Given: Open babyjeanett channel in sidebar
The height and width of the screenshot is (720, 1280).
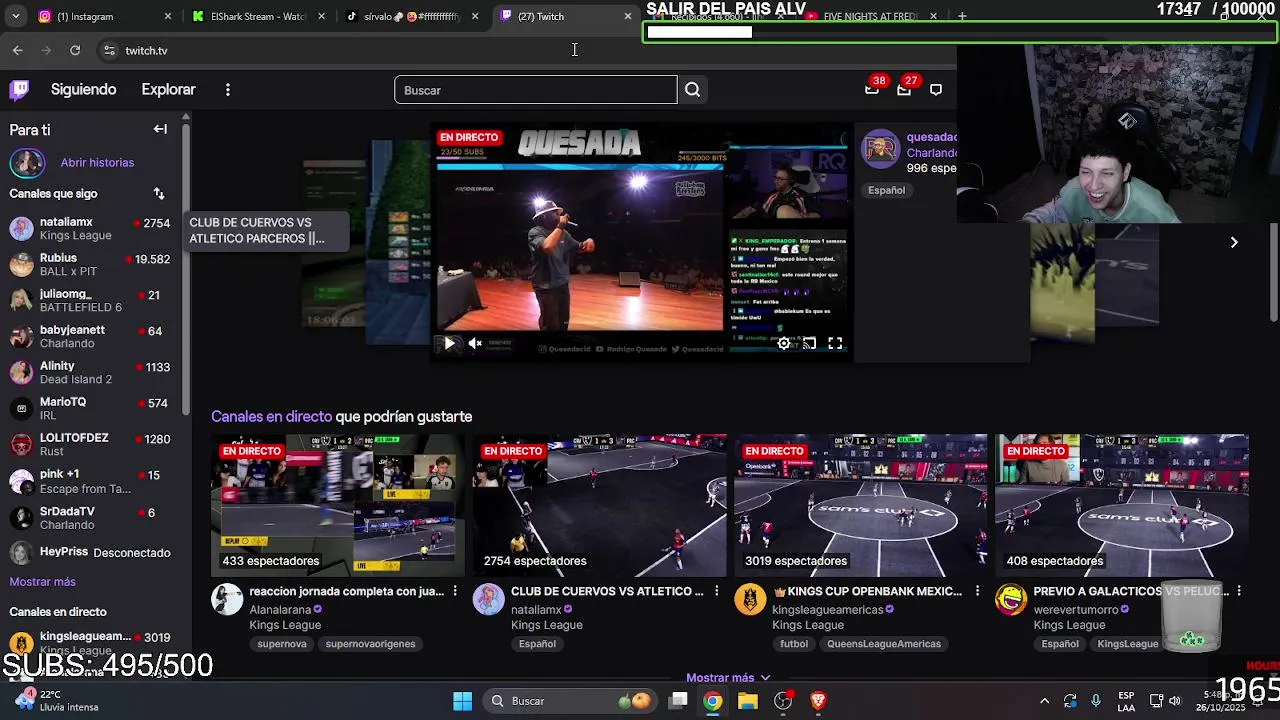Looking at the screenshot, I should click(x=90, y=336).
